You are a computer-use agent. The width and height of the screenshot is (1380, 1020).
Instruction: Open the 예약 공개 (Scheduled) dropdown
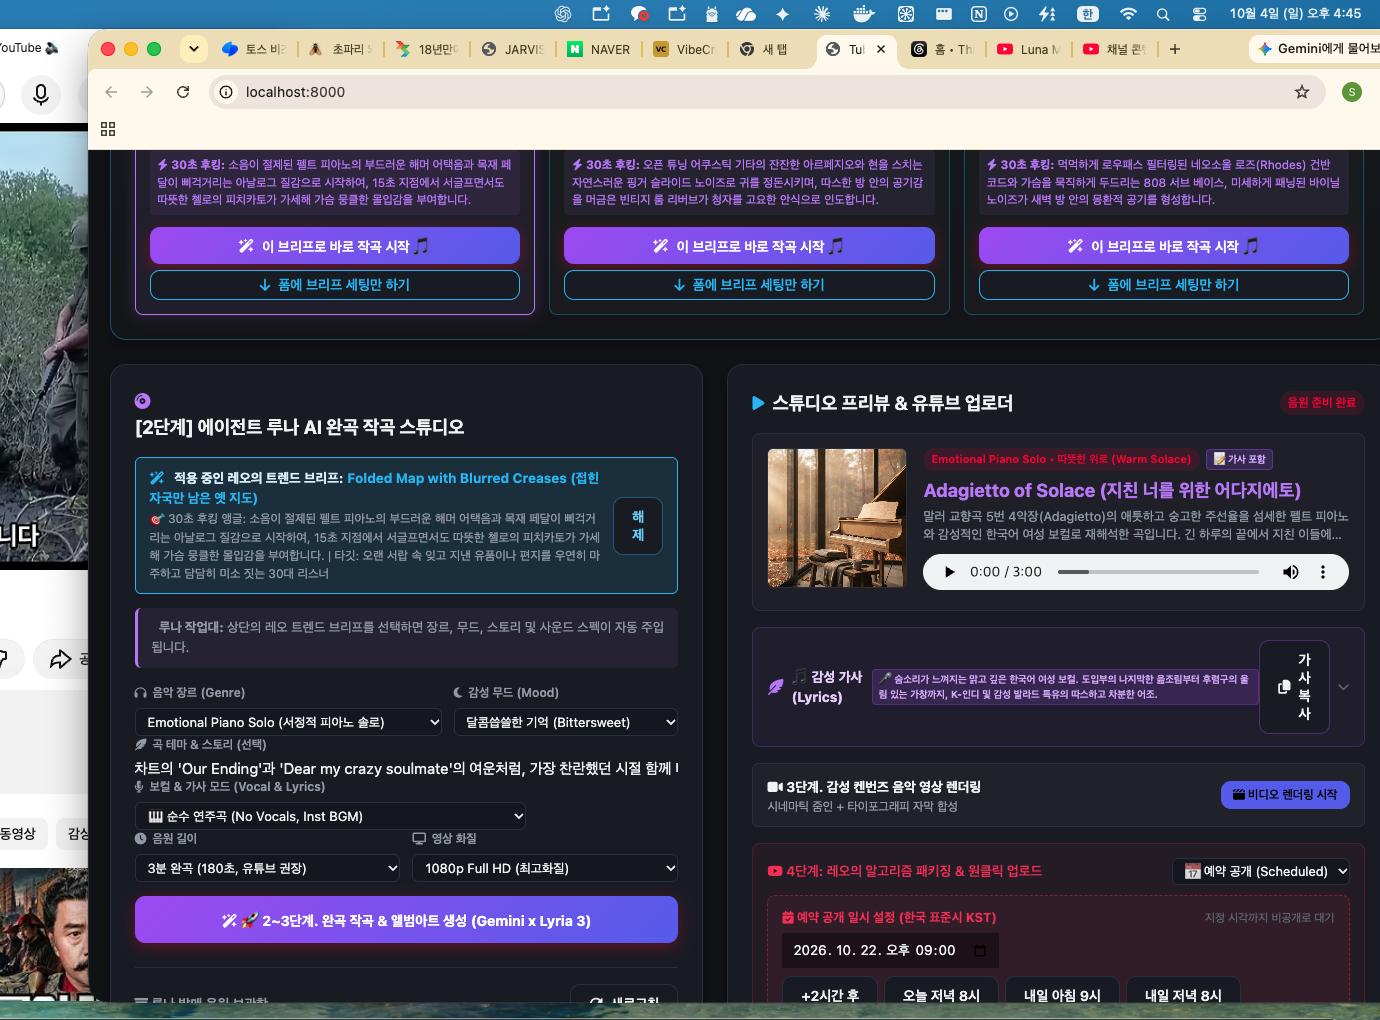tap(1261, 871)
